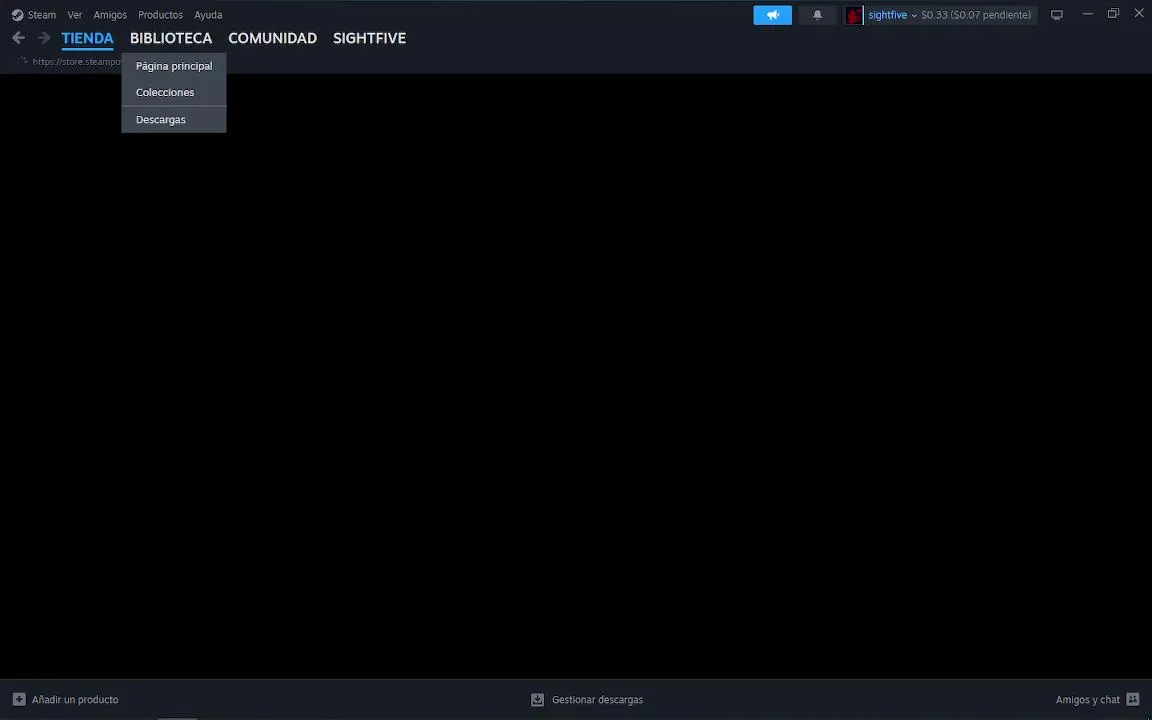The height and width of the screenshot is (720, 1152).
Task: Select Descargas in the dropdown
Action: point(174,120)
